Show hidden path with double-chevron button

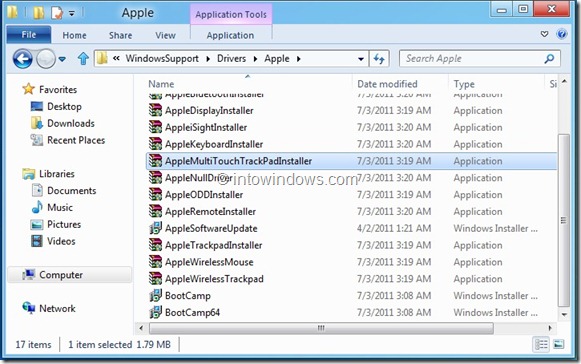(116, 58)
